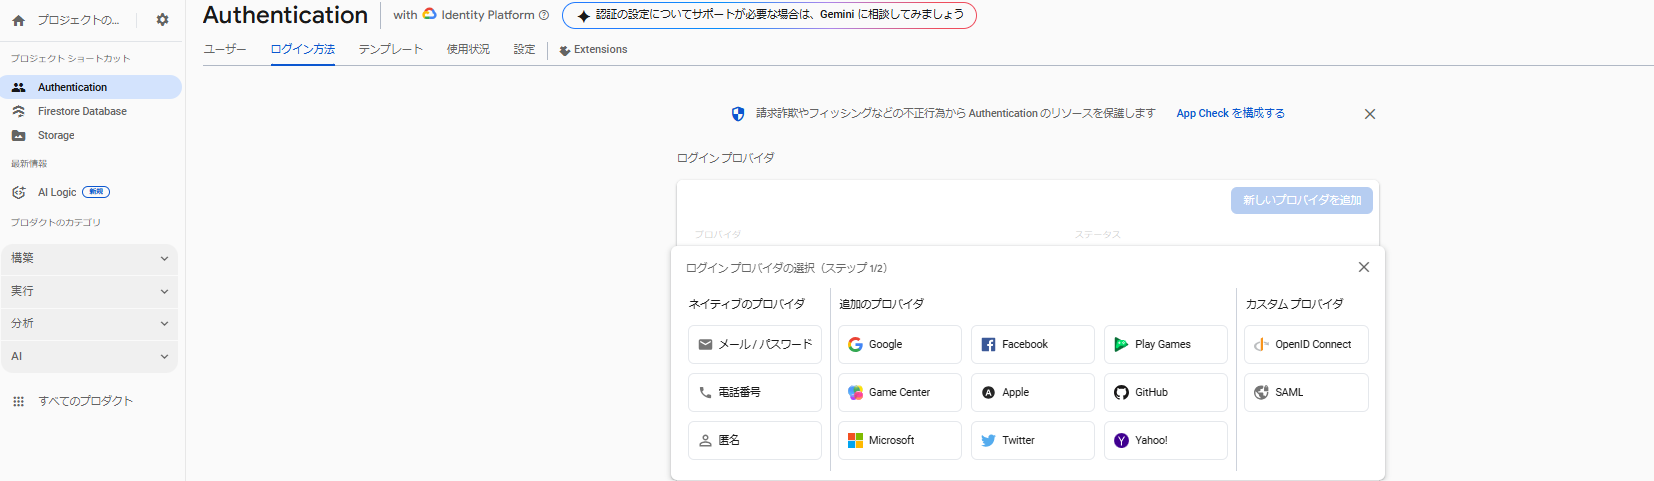Click the Apple logo icon

pos(988,392)
